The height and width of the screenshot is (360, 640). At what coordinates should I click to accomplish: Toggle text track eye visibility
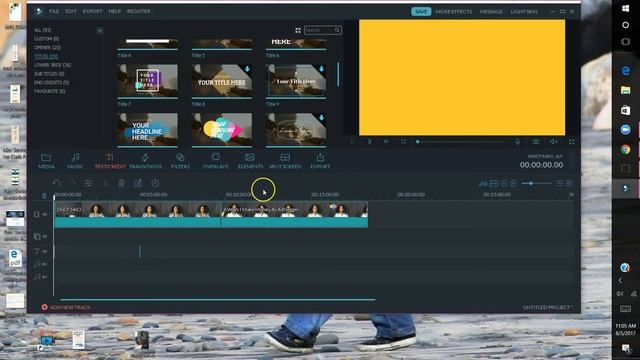point(45,251)
